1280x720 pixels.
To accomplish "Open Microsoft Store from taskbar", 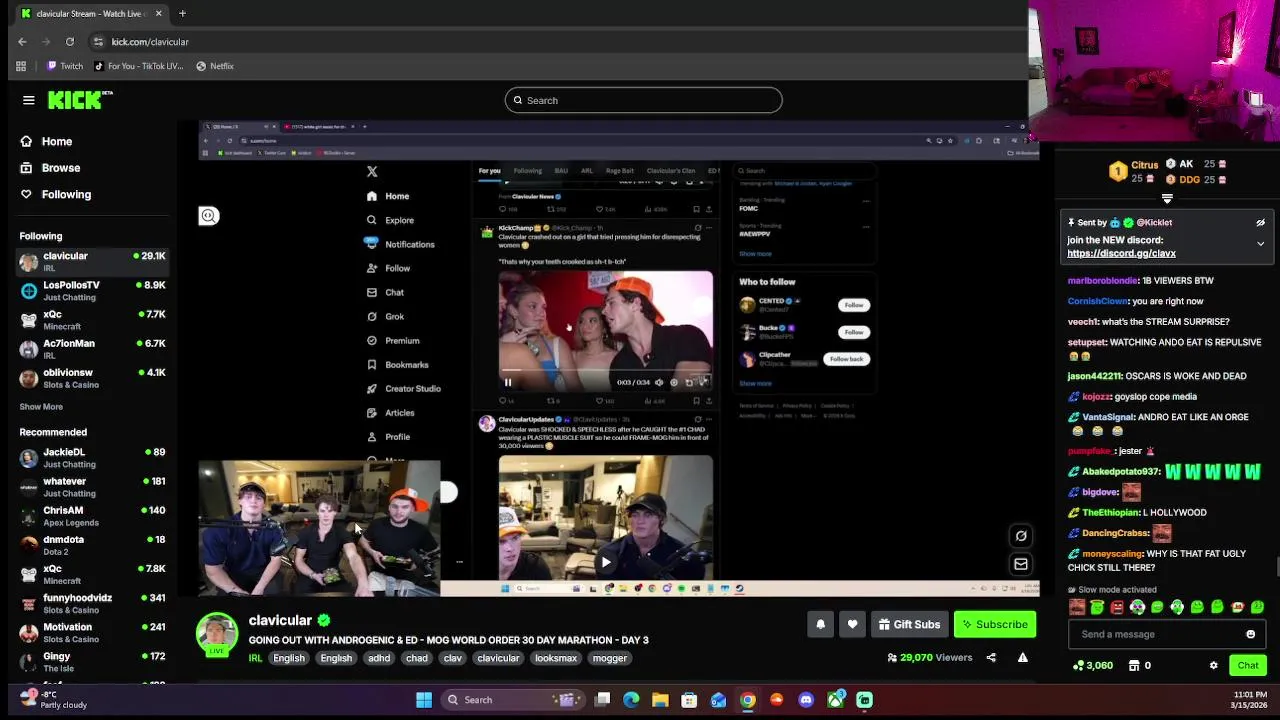I will point(689,700).
